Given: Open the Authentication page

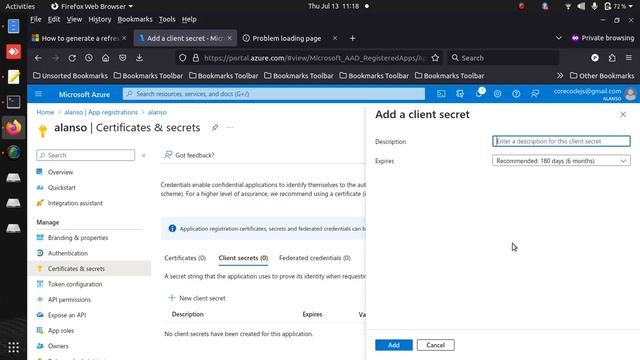Looking at the screenshot, I should [x=67, y=253].
